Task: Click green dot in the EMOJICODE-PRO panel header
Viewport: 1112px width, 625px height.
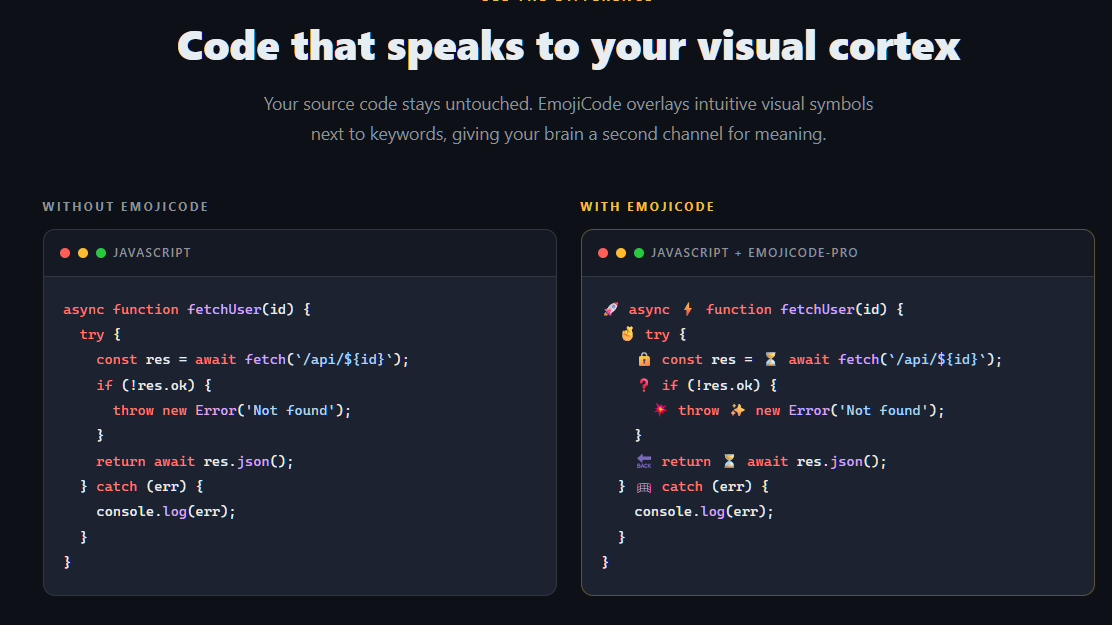Action: coord(639,253)
